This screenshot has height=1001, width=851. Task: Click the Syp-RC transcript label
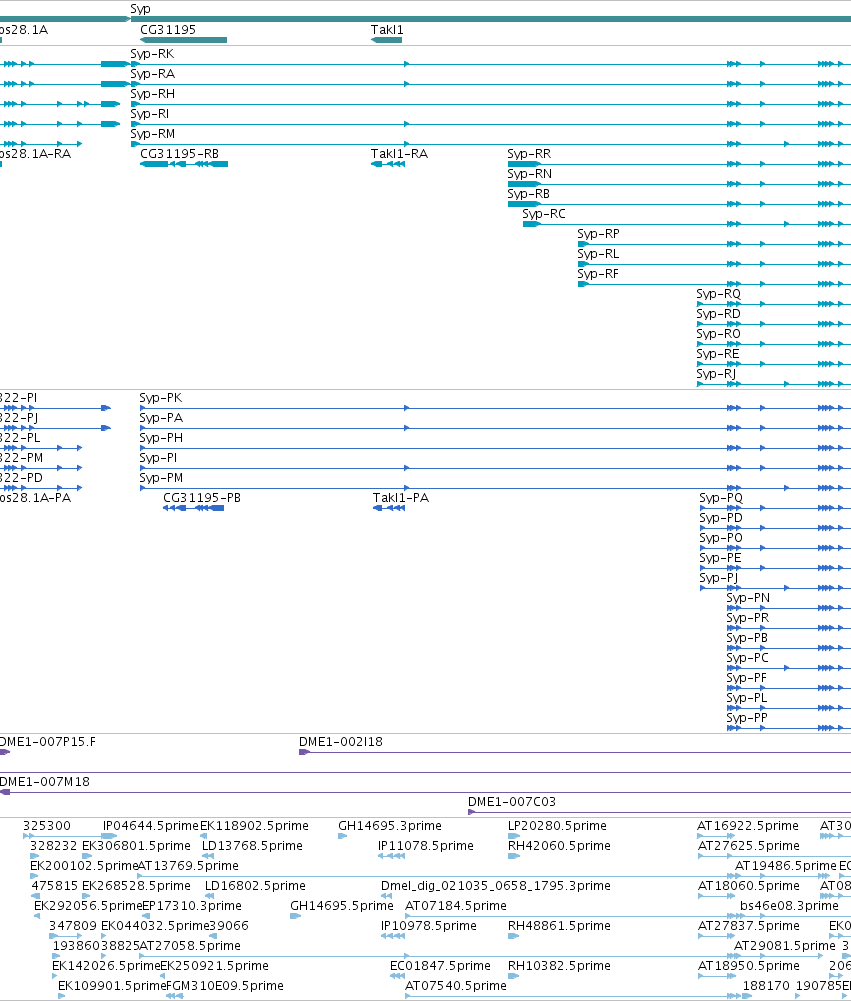click(x=544, y=214)
